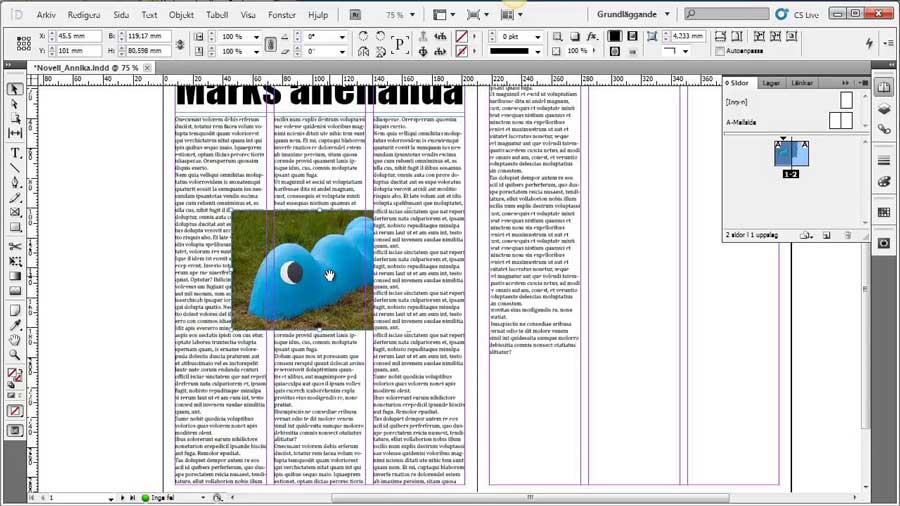Click the effects fx icon
The image size is (900, 506).
point(592,36)
